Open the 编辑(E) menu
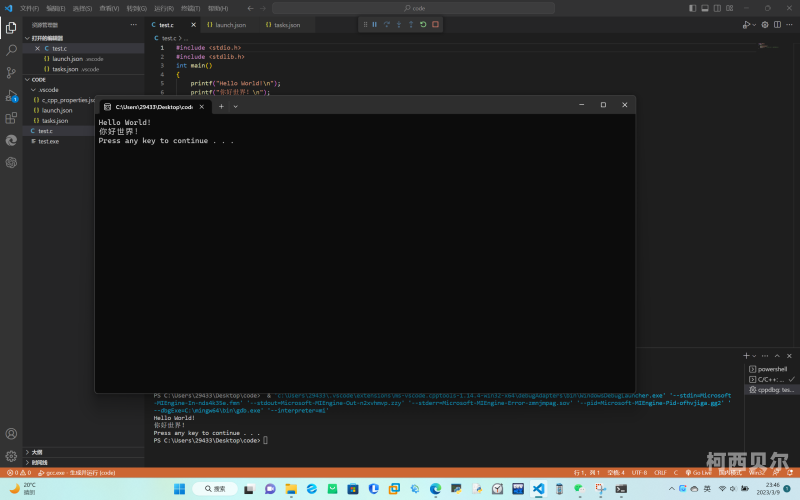This screenshot has height=500, width=800. [56, 8]
